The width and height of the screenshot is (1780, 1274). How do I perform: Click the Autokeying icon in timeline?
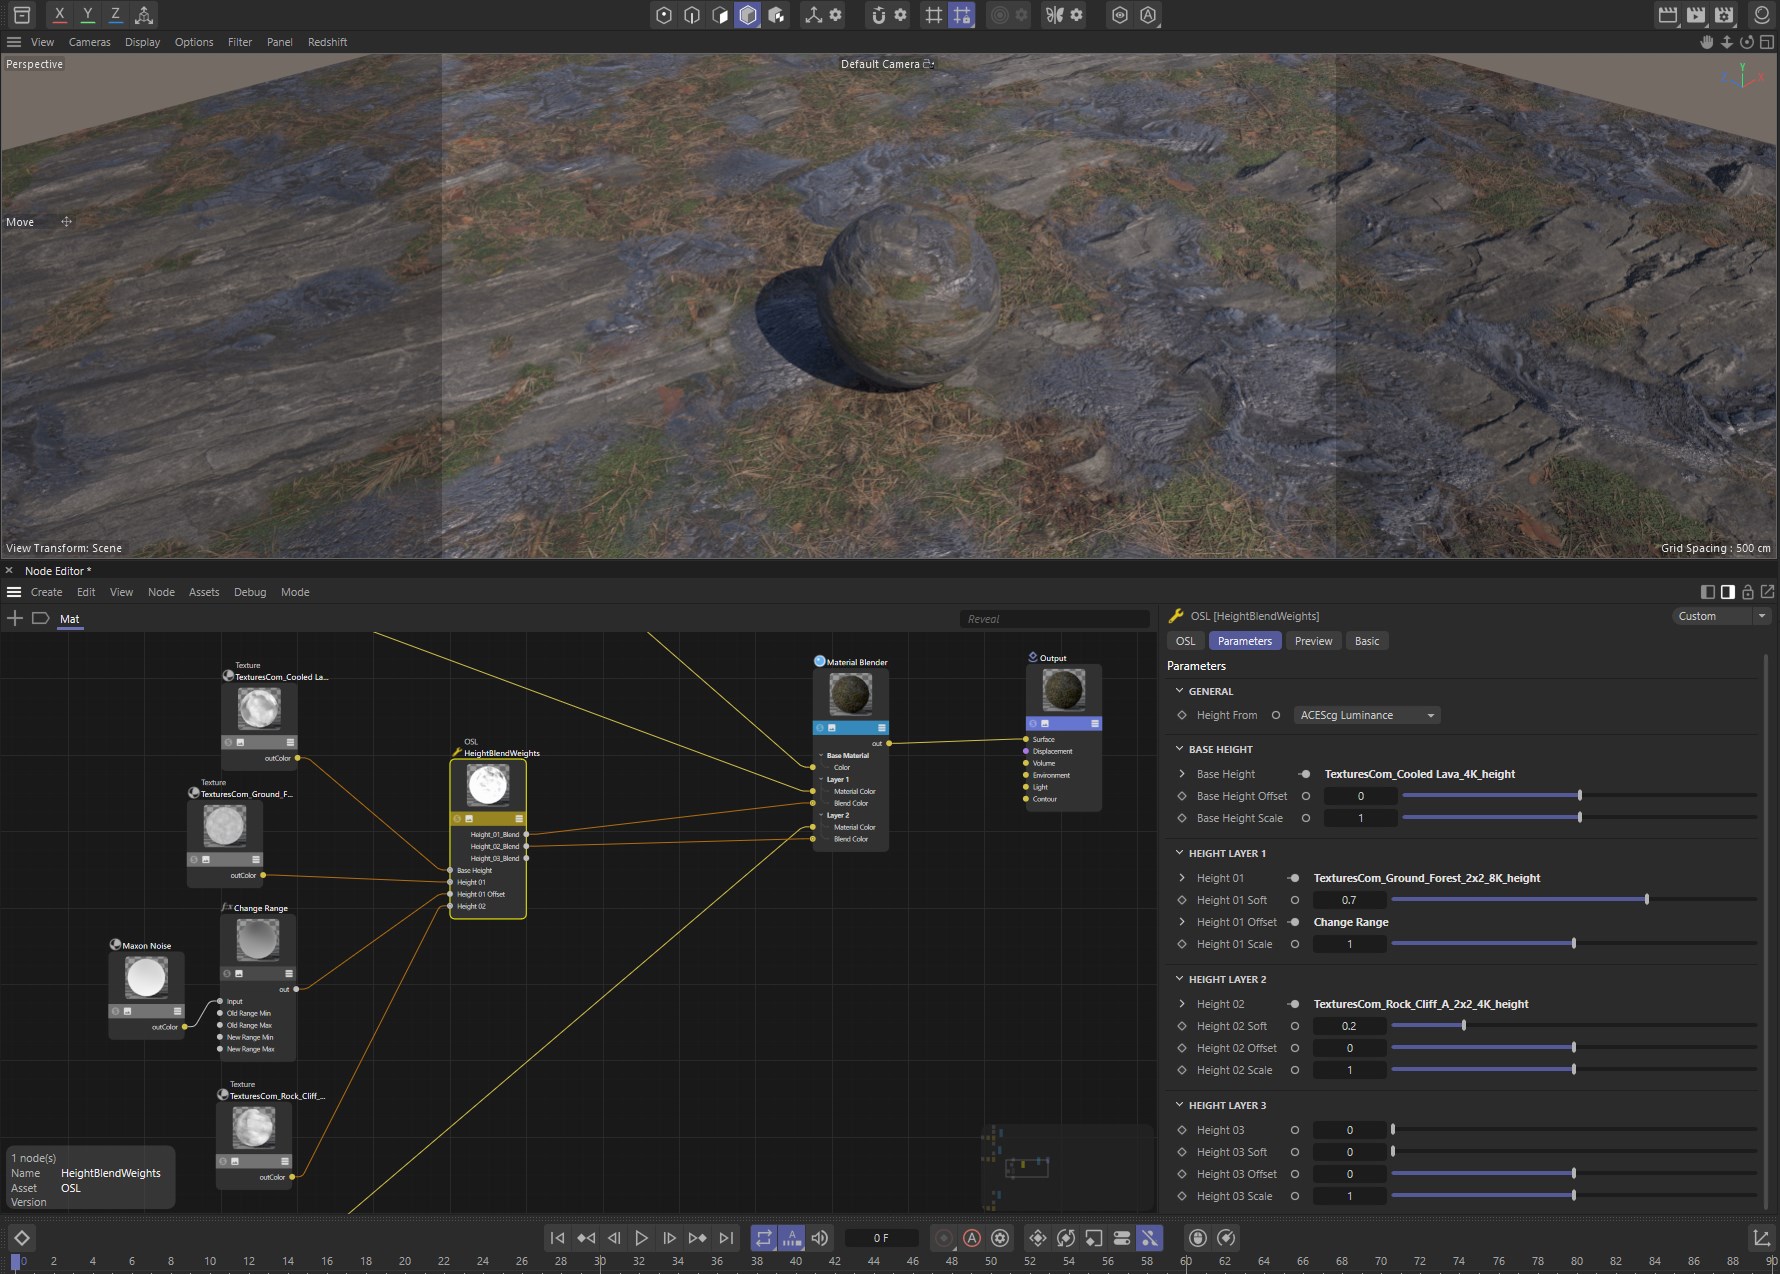pyautogui.click(x=971, y=1238)
